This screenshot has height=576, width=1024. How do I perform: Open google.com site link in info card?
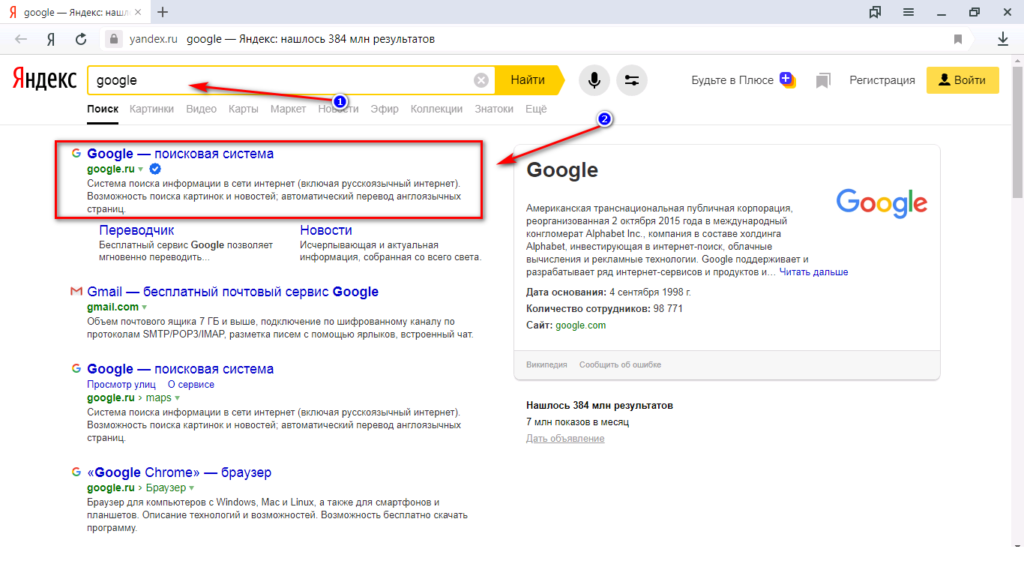pyautogui.click(x=581, y=325)
